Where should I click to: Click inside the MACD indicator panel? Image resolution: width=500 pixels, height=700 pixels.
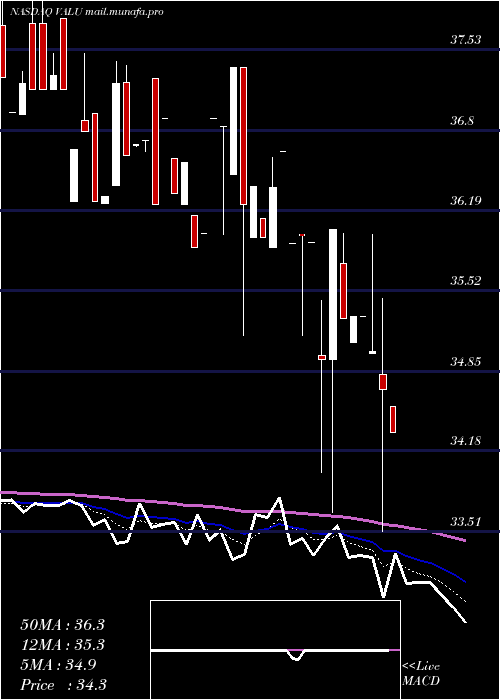[x=275, y=650]
